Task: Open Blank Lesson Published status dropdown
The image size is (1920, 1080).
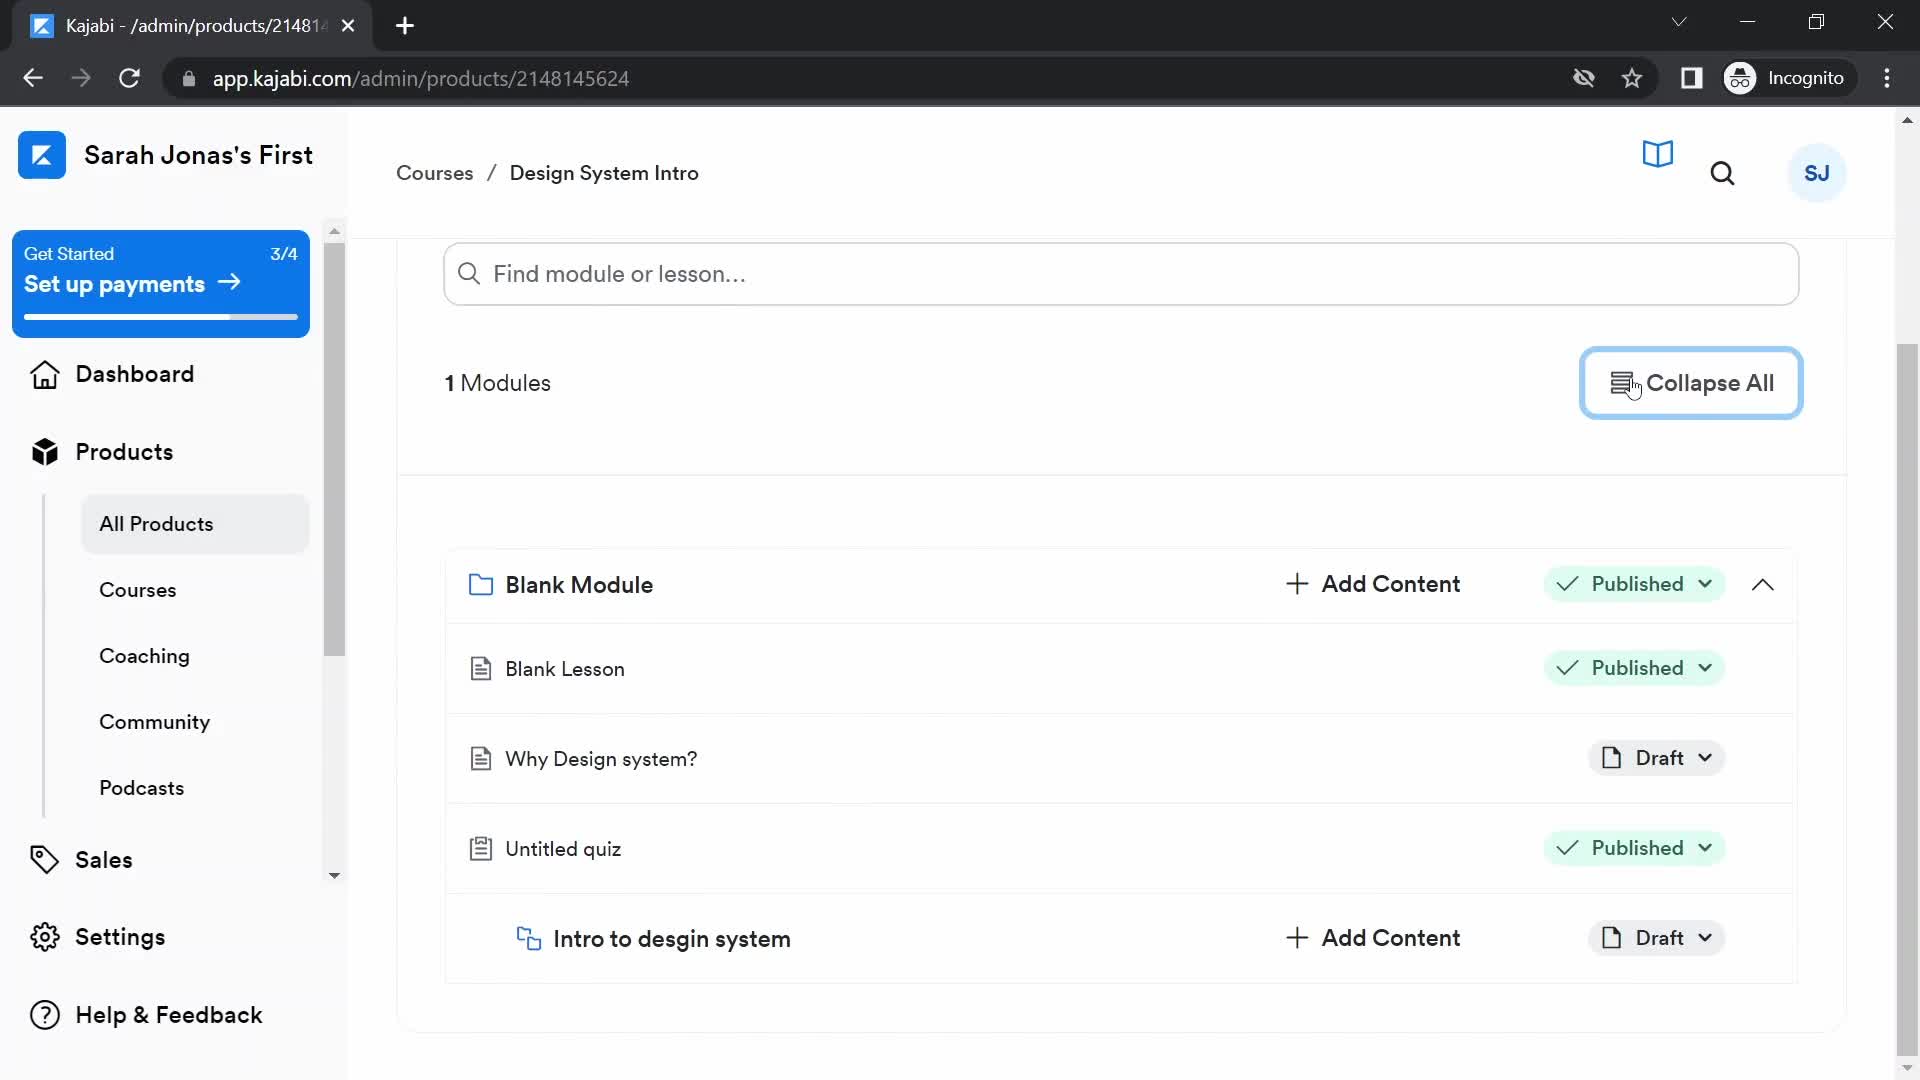Action: pos(1634,668)
